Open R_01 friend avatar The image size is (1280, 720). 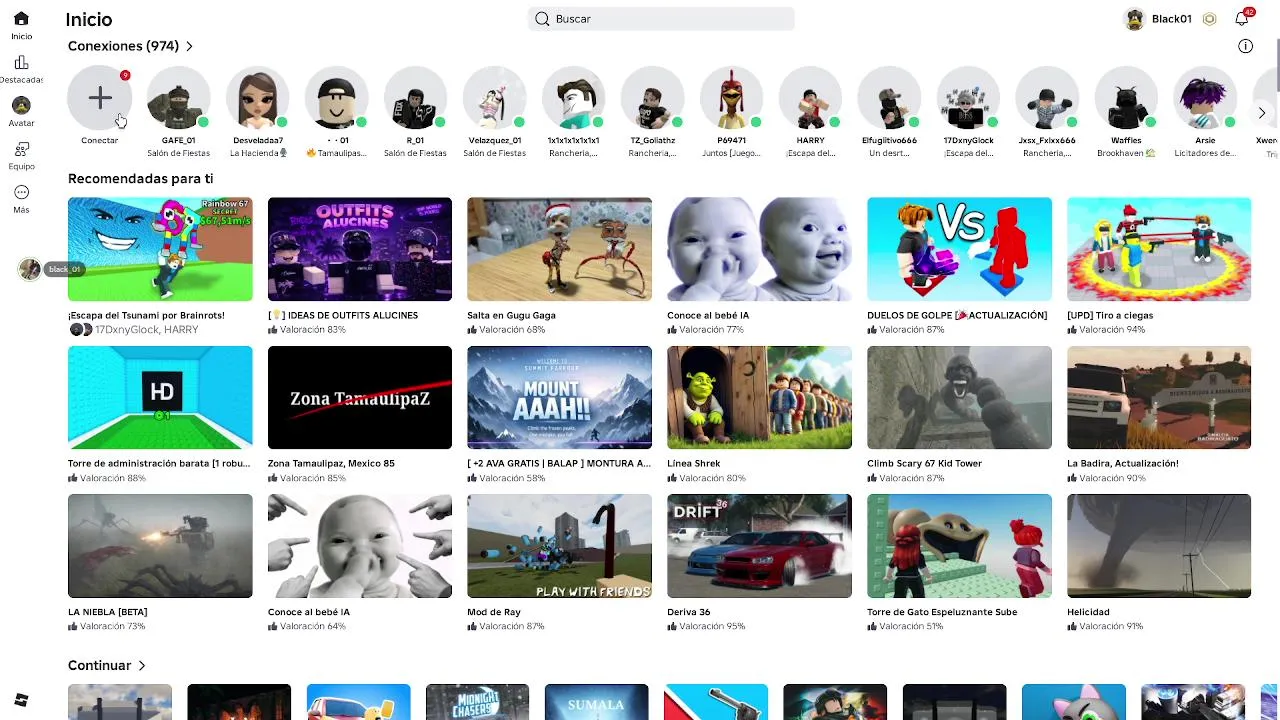[415, 98]
